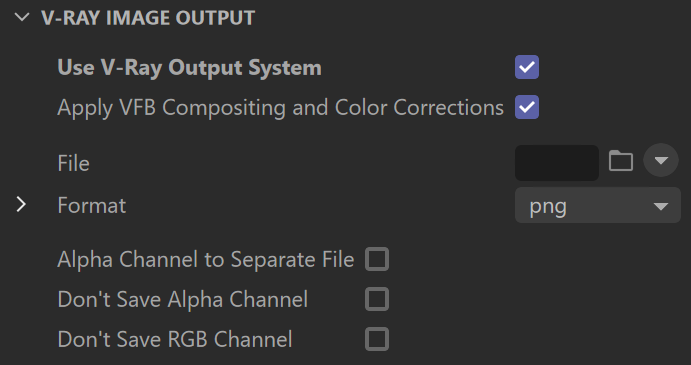Screen dimensions: 691x365
Task: Select the Use V-Ray Output System label
Action: (189, 68)
